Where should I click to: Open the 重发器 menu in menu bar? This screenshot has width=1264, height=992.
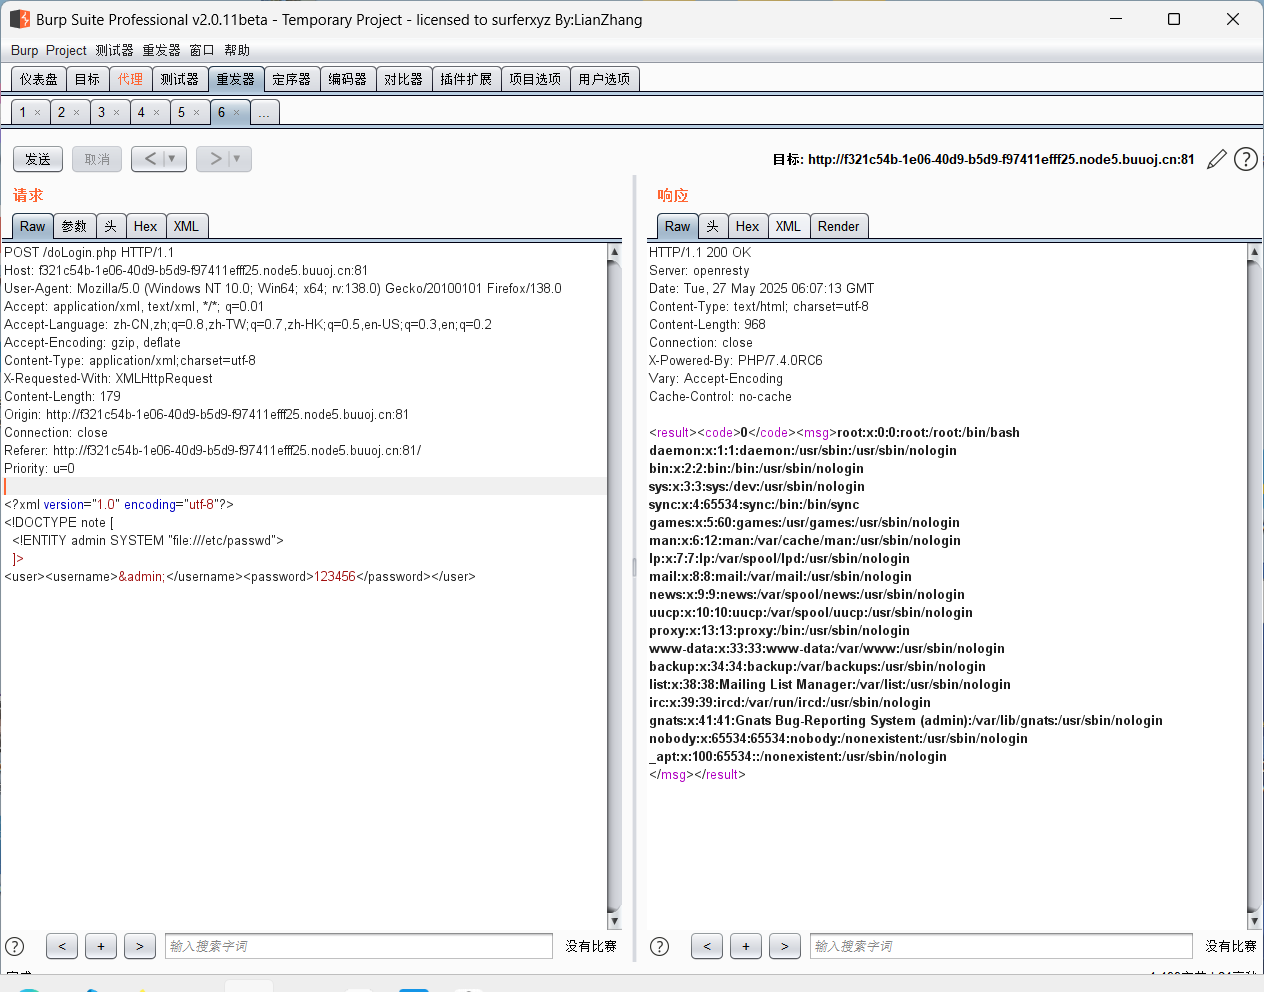click(161, 50)
